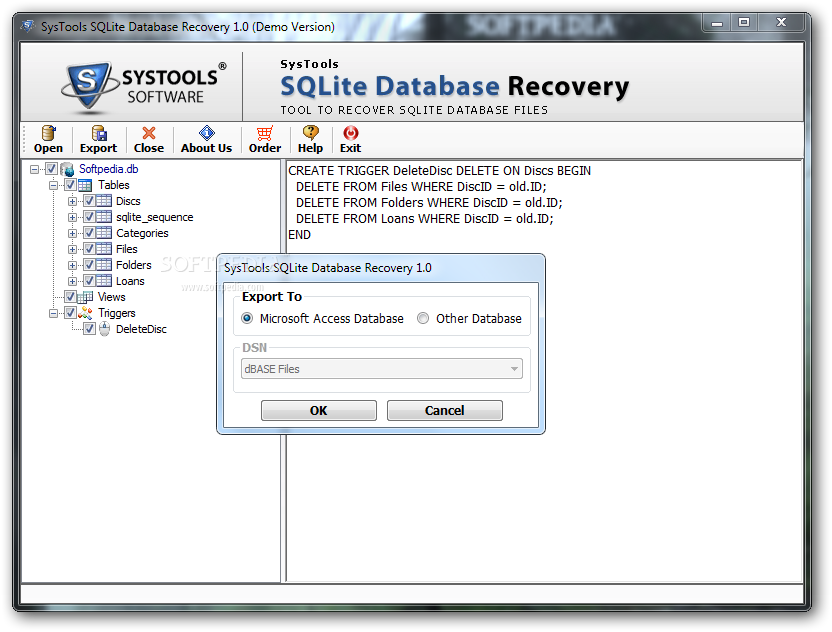
Task: Minimize the SysTools application window
Action: click(x=717, y=23)
